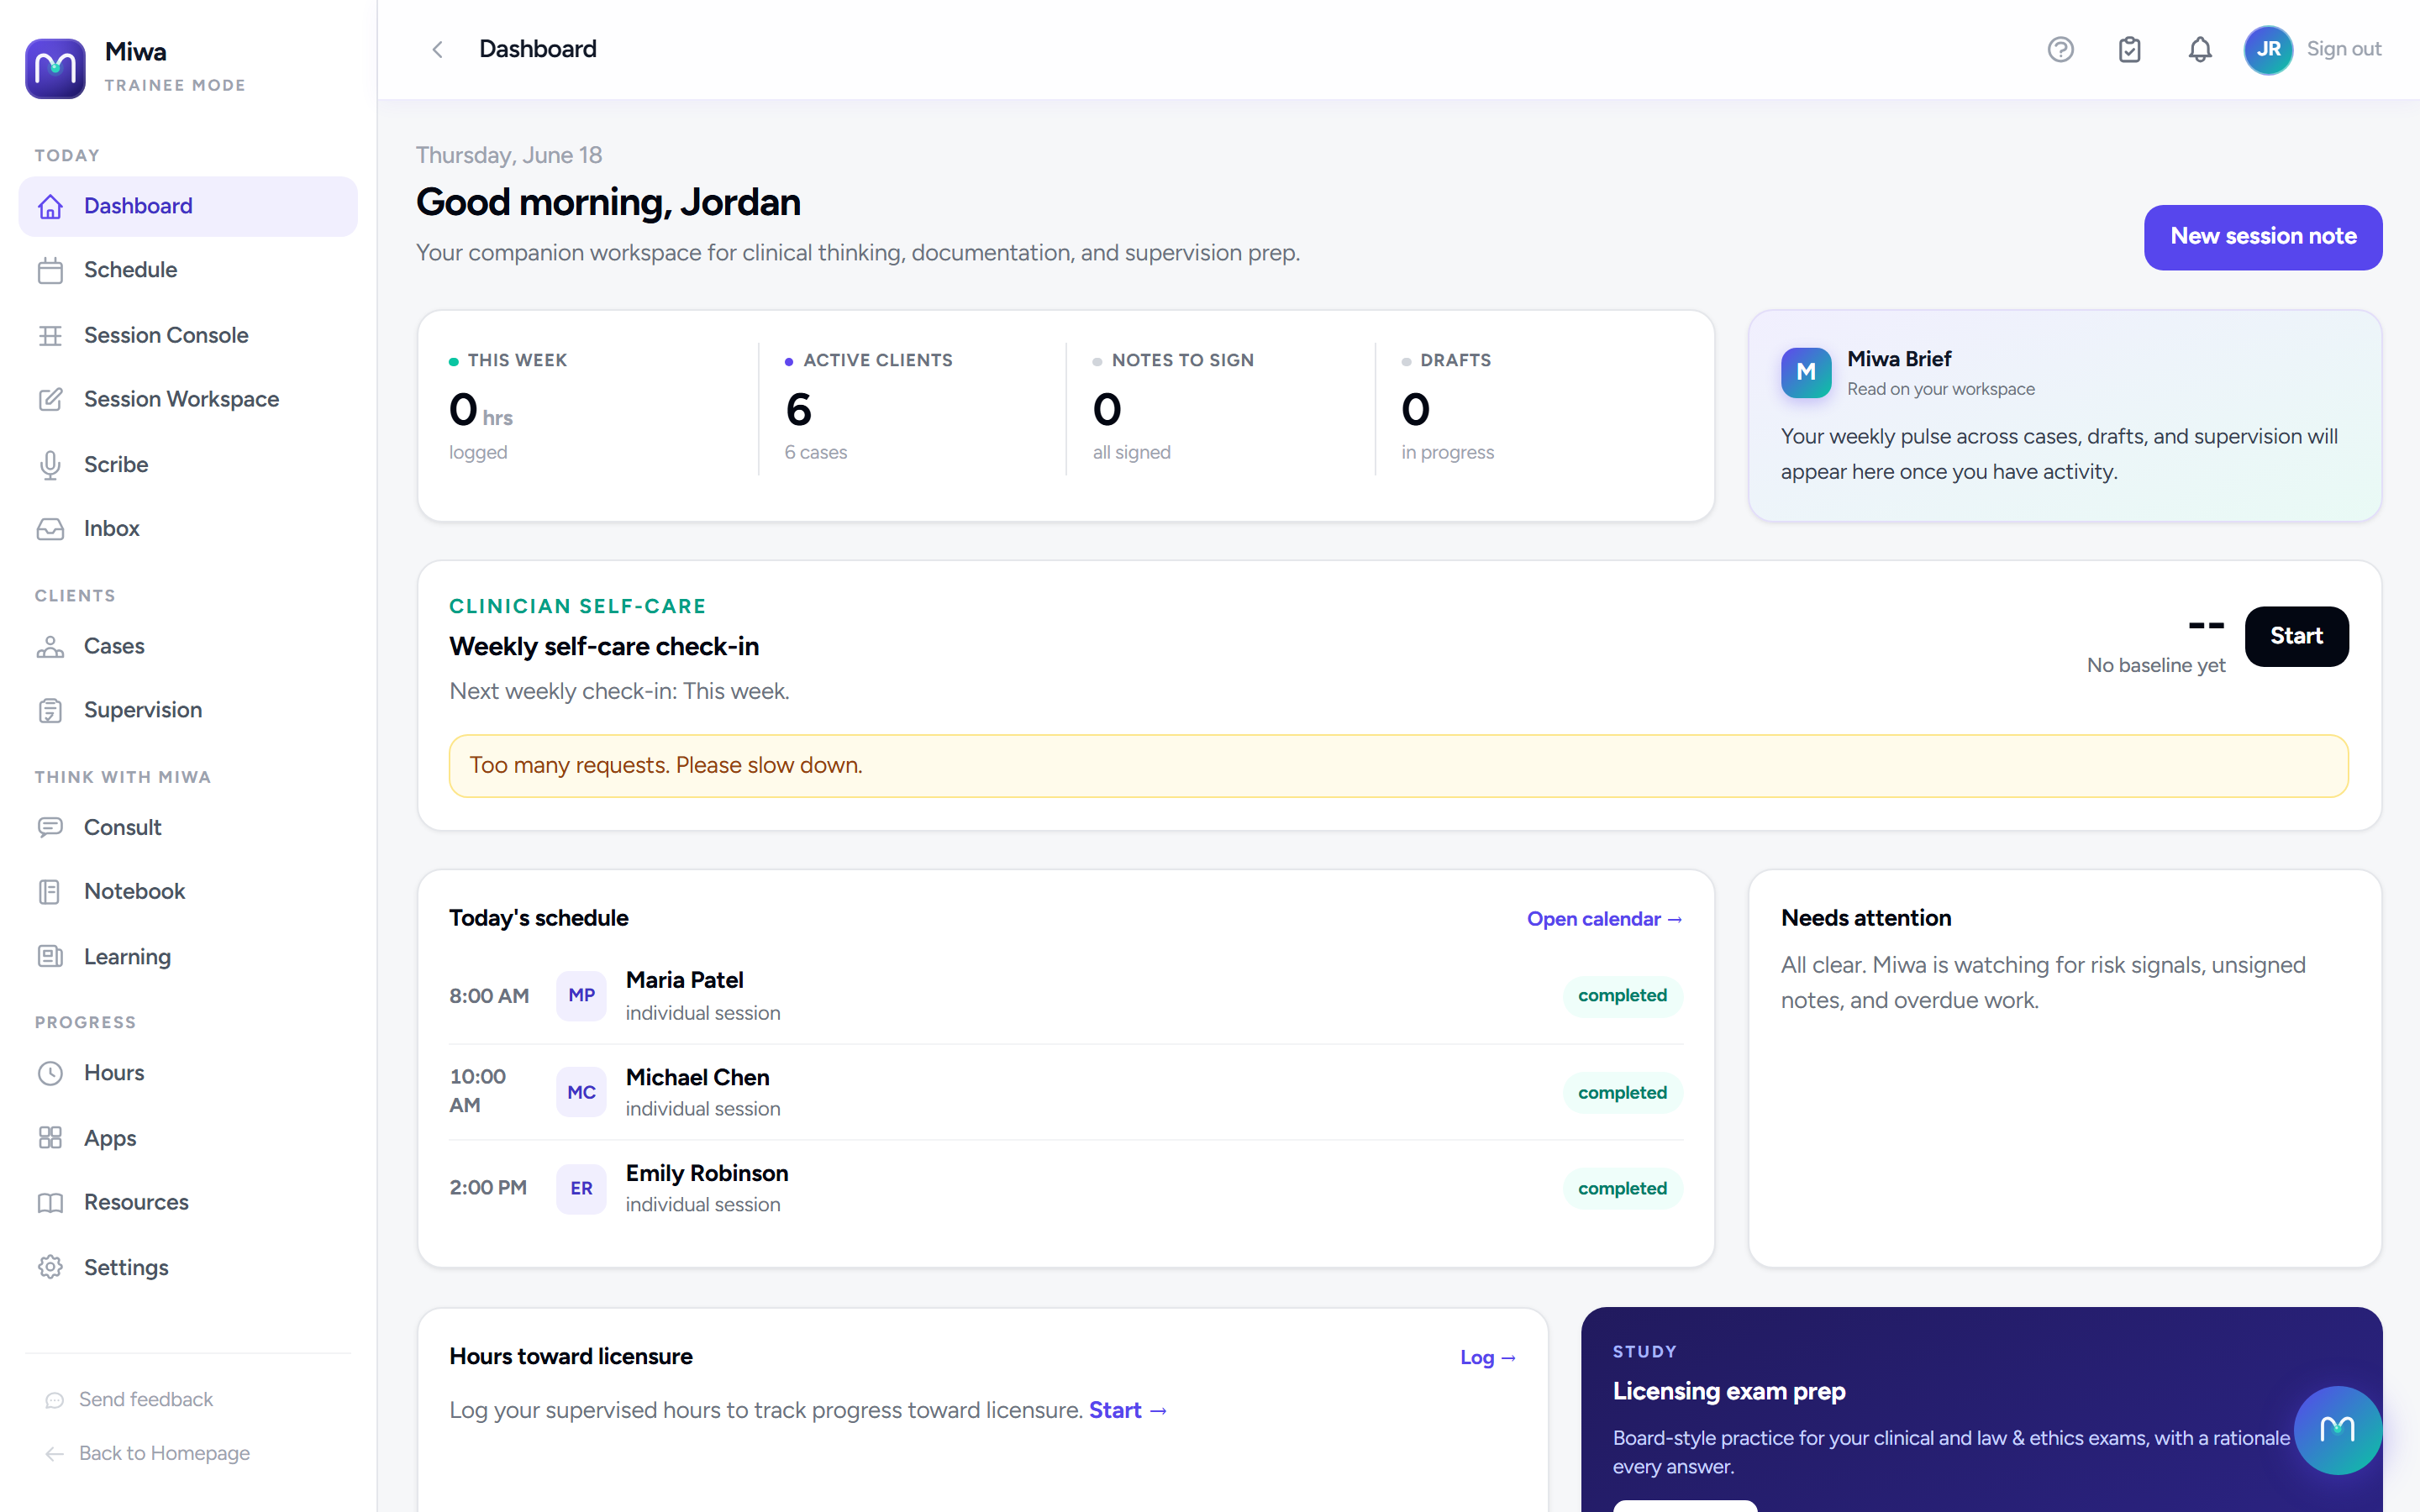The height and width of the screenshot is (1512, 2420).
Task: Open calendar link in Today's schedule
Action: [x=1604, y=919]
